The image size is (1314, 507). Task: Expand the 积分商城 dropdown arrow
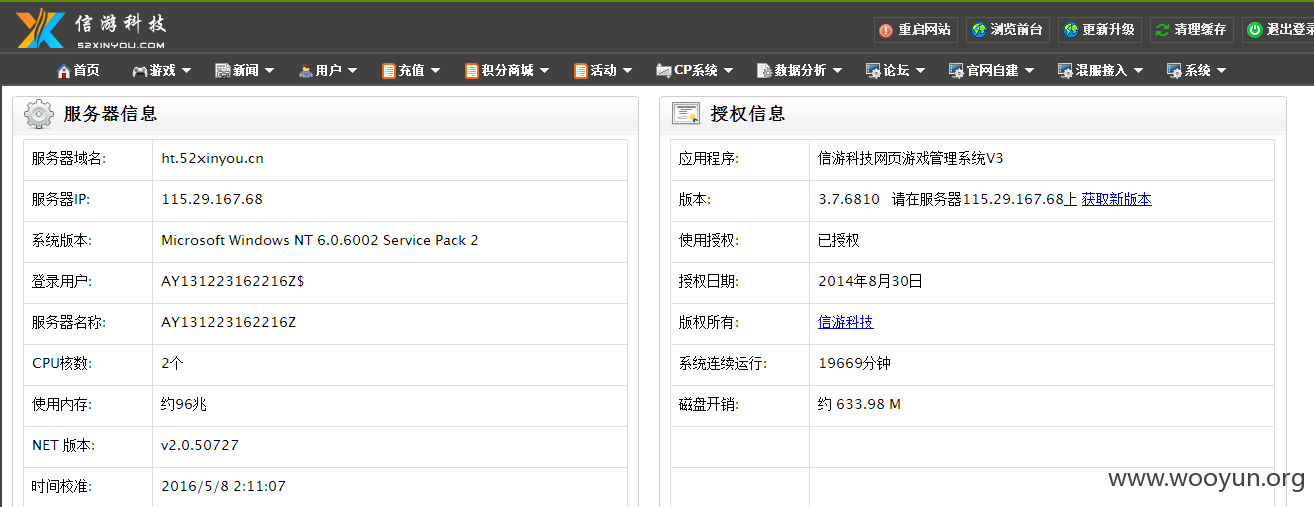click(545, 71)
